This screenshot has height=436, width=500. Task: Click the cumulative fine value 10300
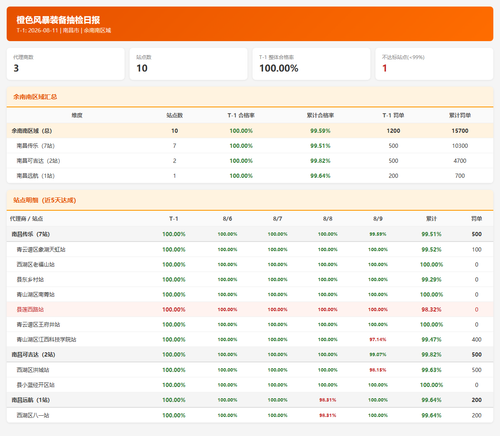[x=460, y=146]
